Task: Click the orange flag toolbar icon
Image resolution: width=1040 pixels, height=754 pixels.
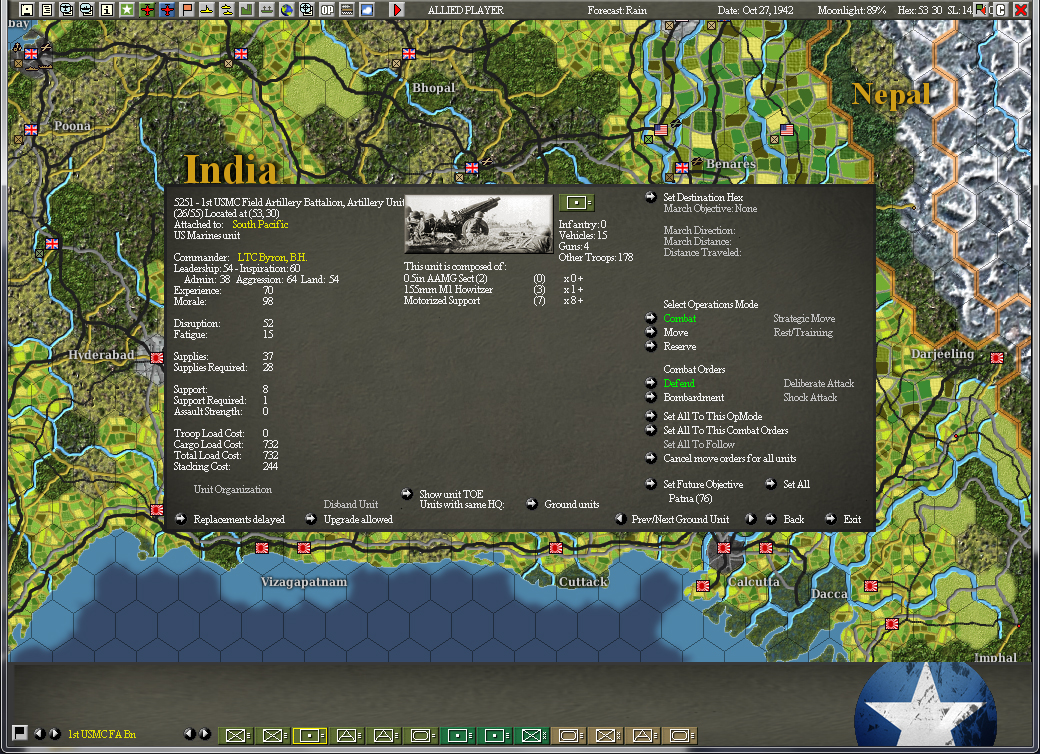Action: (x=187, y=10)
